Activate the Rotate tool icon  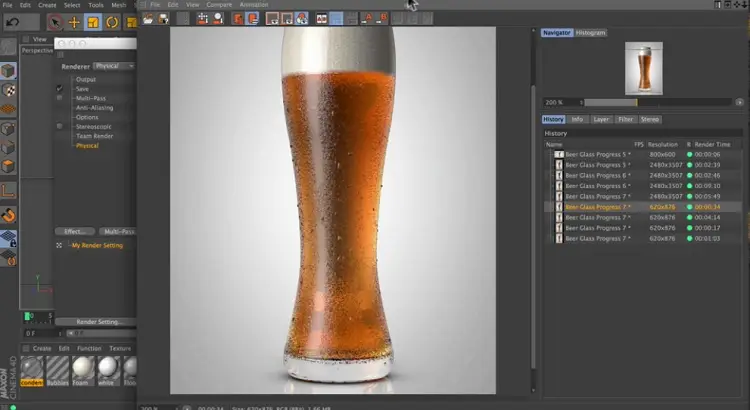[x=112, y=22]
